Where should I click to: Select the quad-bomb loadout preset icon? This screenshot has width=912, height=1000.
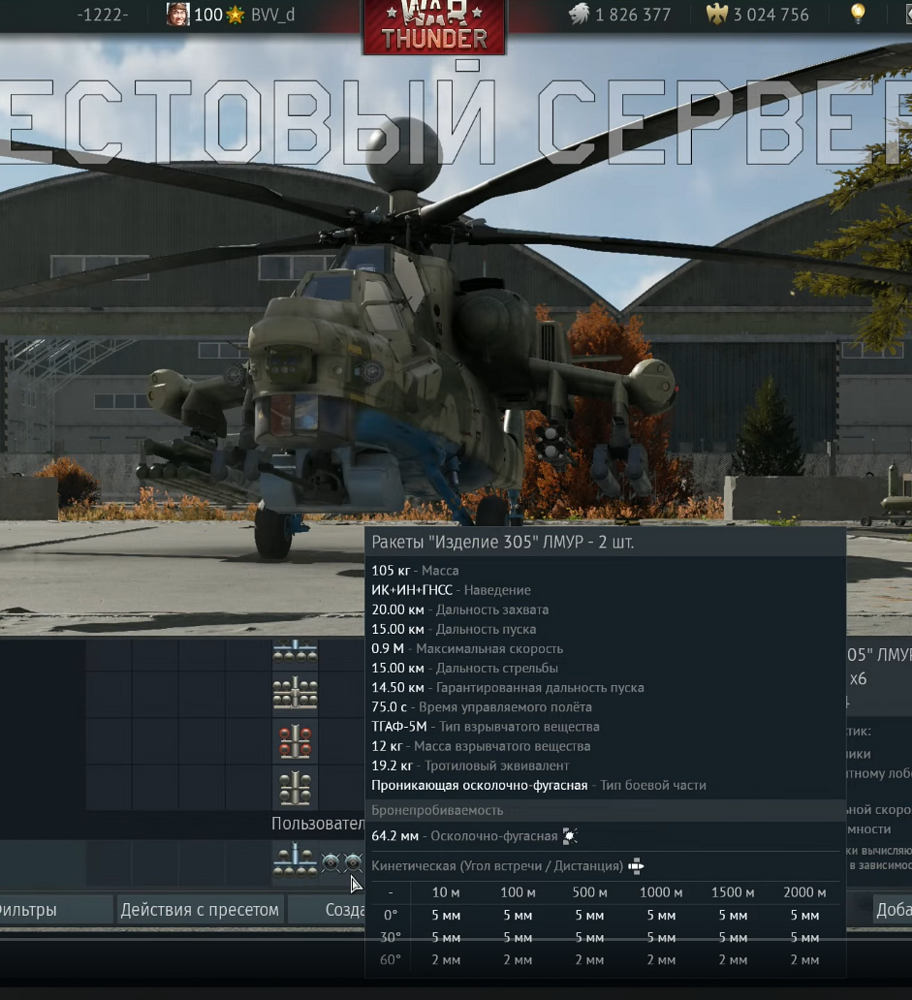[x=294, y=655]
